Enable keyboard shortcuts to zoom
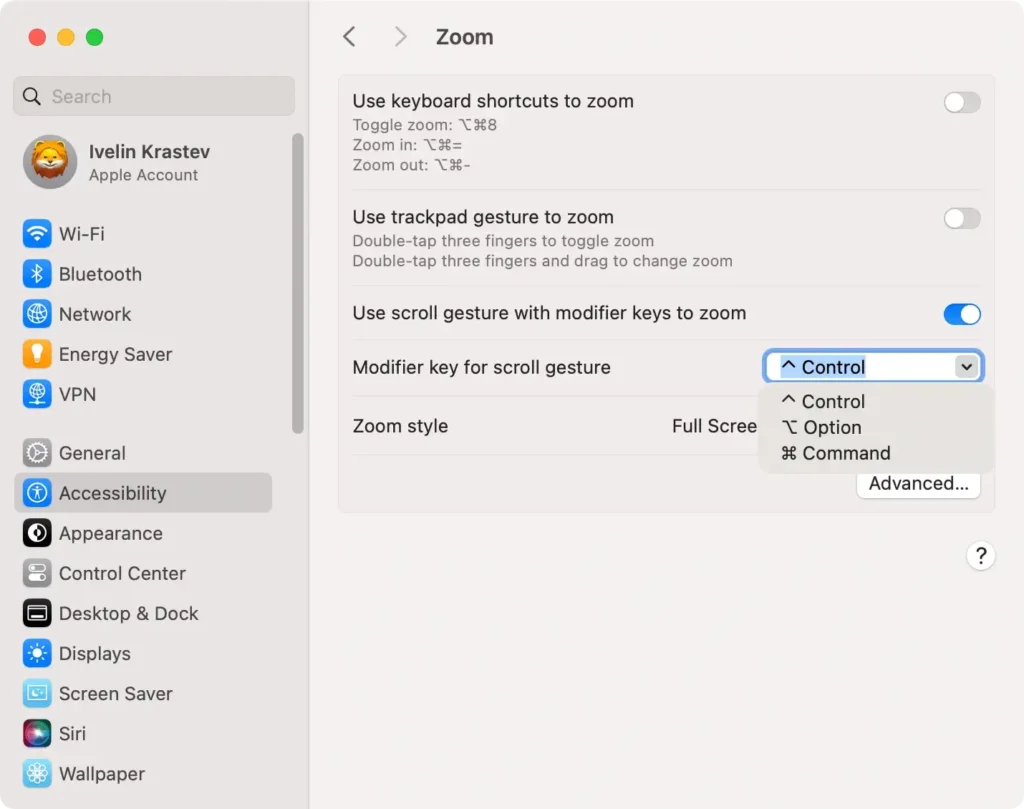This screenshot has width=1024, height=809. pyautogui.click(x=961, y=102)
